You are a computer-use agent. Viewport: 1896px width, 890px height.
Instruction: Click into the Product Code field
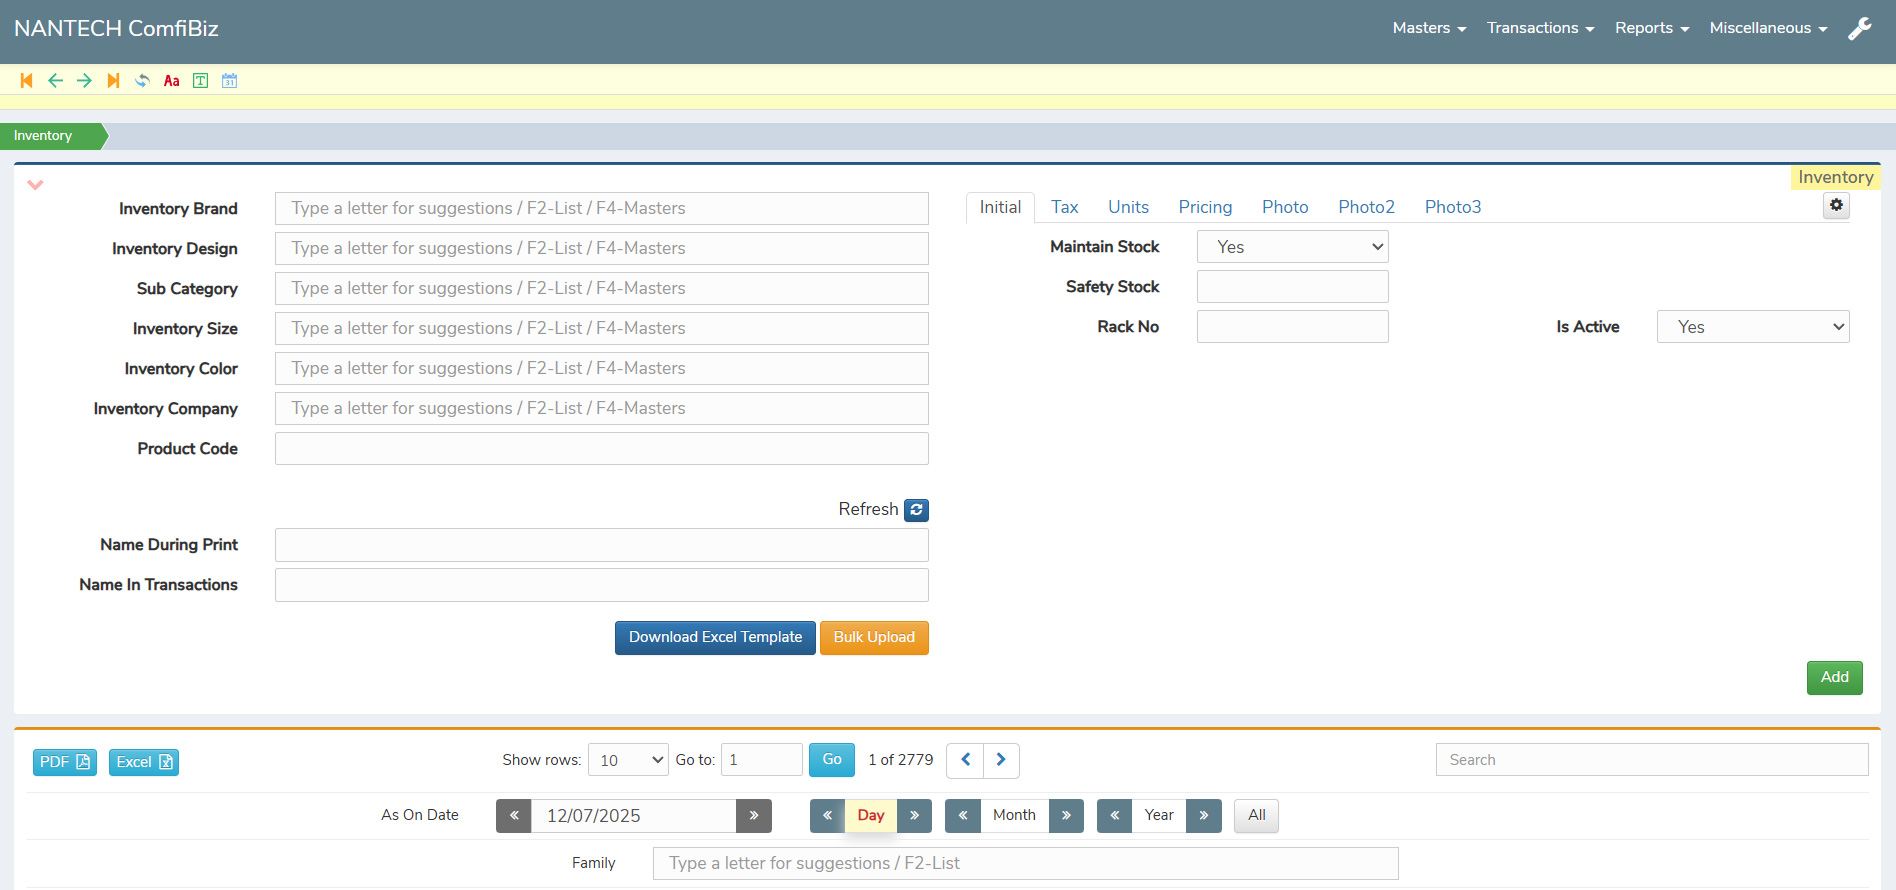click(601, 449)
